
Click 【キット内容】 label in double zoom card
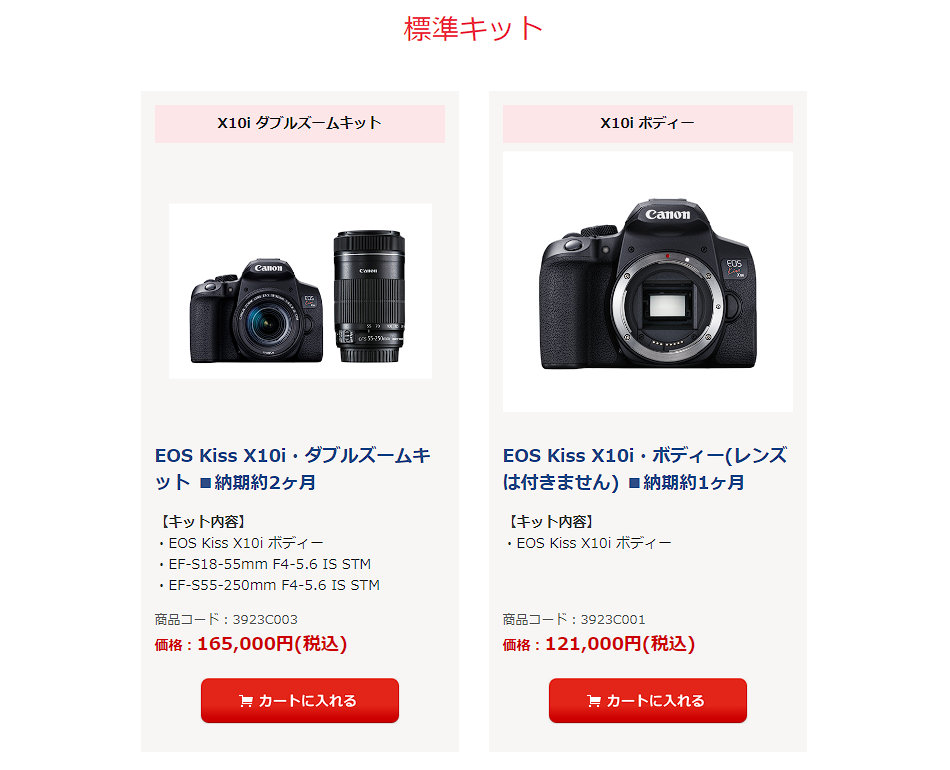202,521
